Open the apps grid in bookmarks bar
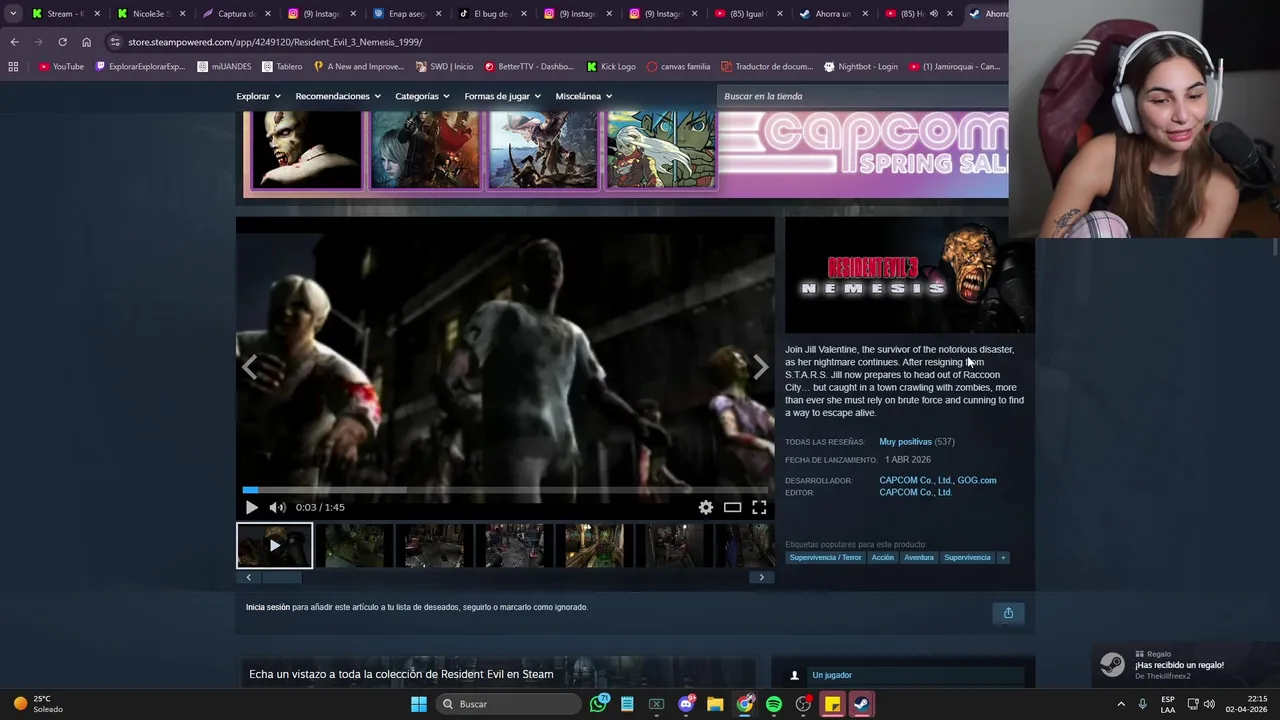The height and width of the screenshot is (720, 1280). (13, 67)
